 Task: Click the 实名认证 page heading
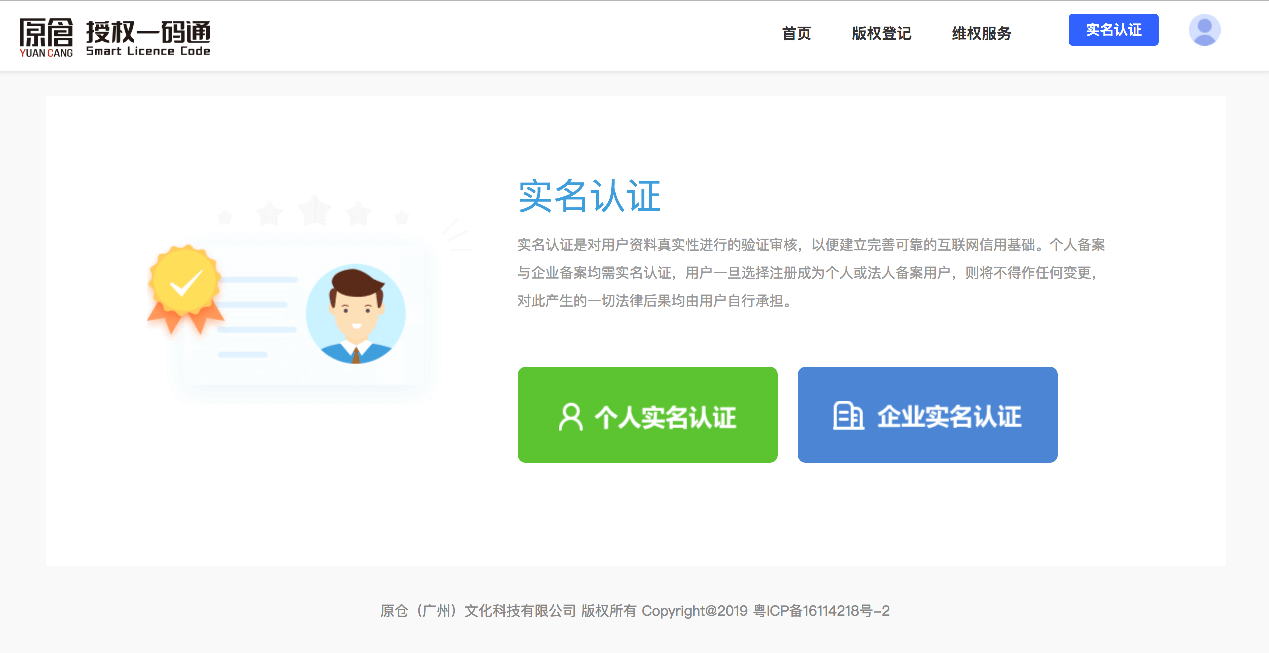point(587,197)
